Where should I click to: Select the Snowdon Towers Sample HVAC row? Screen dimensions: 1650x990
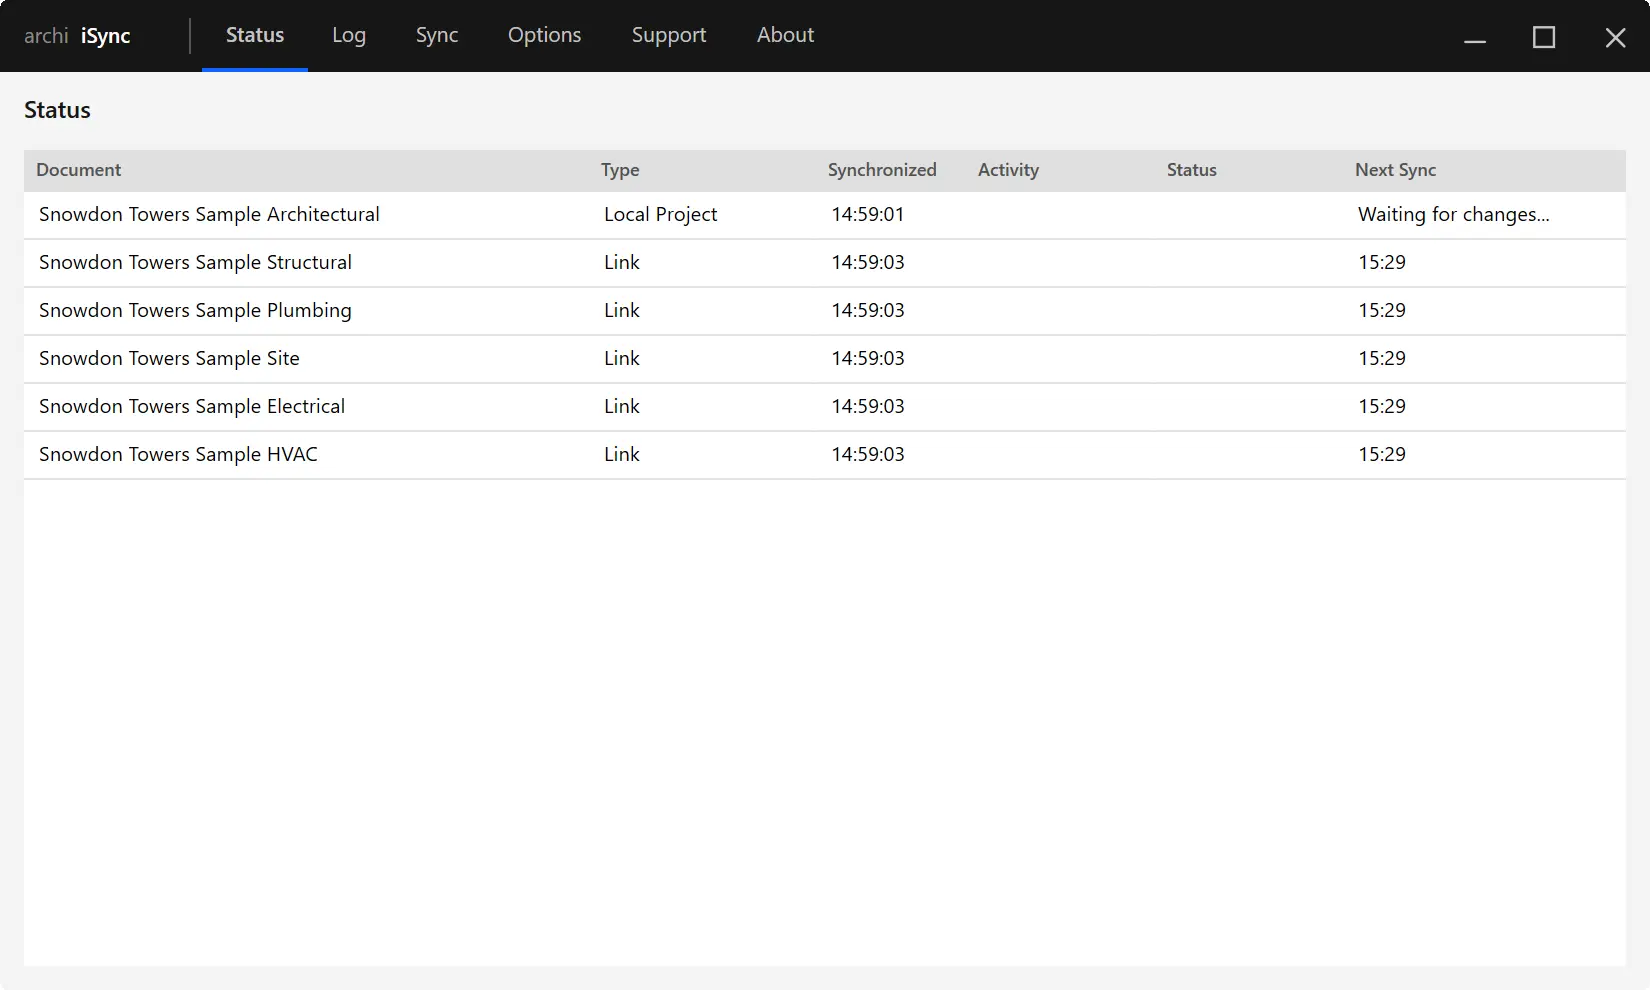coord(177,454)
